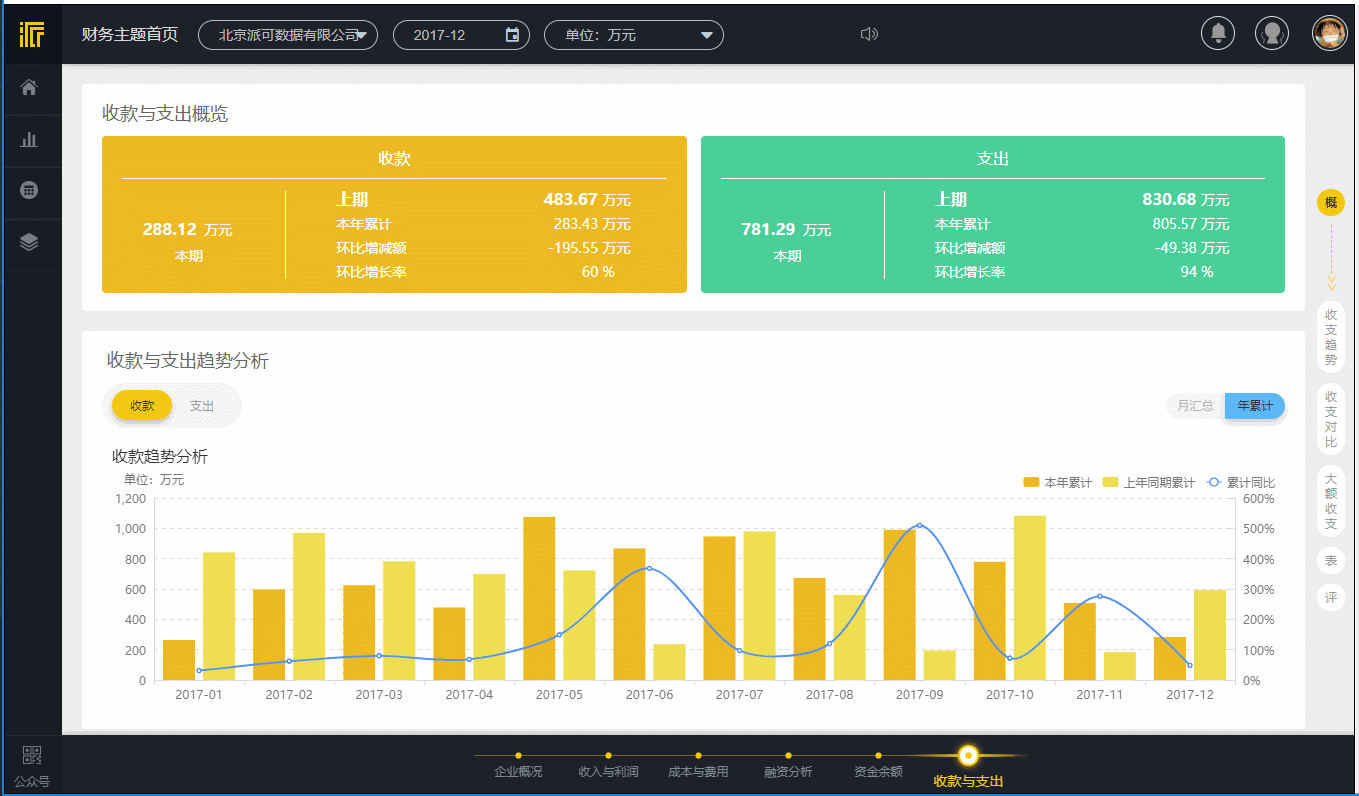Expand the 北京派可数据有限公司 company dropdown
Image resolution: width=1359 pixels, height=796 pixels.
tap(288, 35)
